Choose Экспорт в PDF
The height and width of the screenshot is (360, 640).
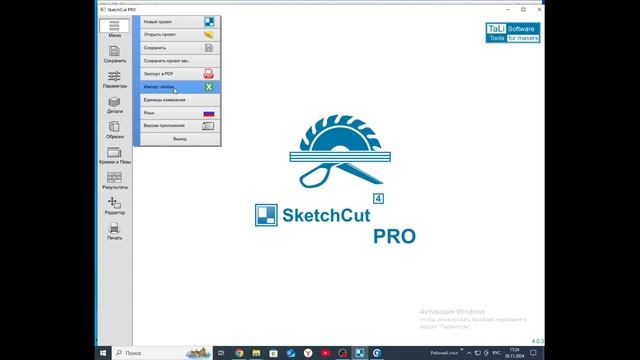[x=180, y=74]
